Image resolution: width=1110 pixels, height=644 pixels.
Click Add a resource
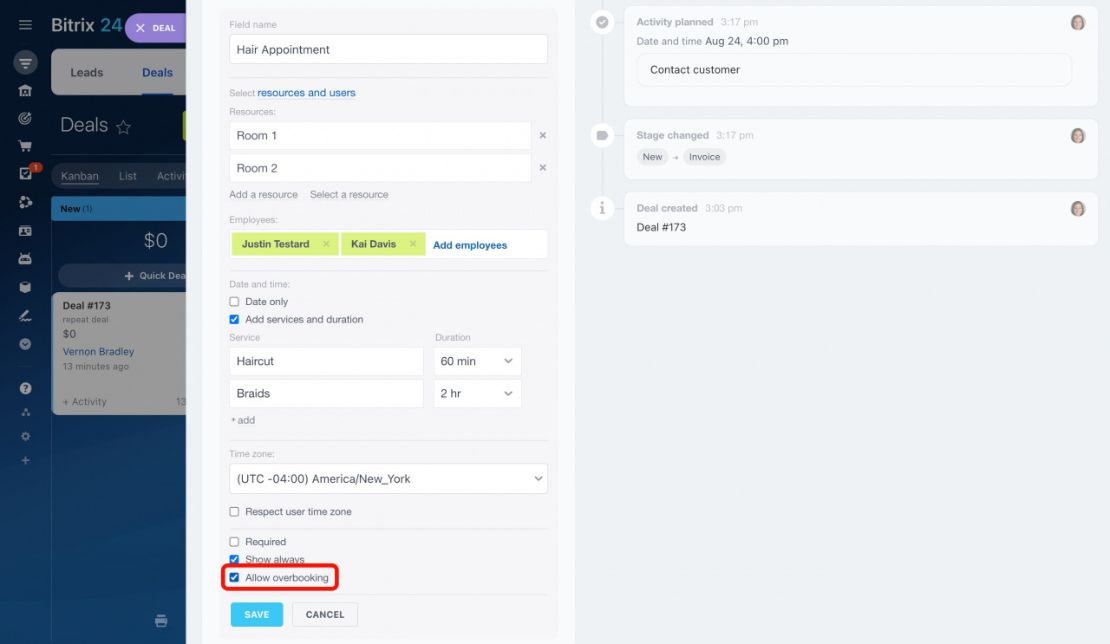coord(263,195)
